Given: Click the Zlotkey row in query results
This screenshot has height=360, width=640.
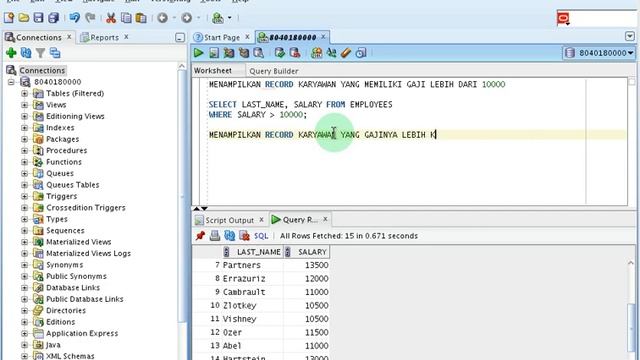Looking at the screenshot, I should click(x=261, y=306).
